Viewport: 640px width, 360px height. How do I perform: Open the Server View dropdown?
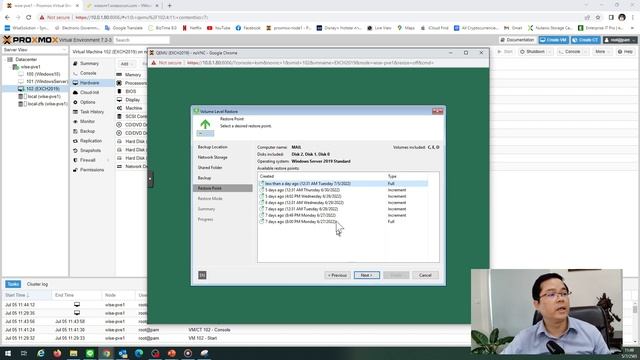pos(35,50)
